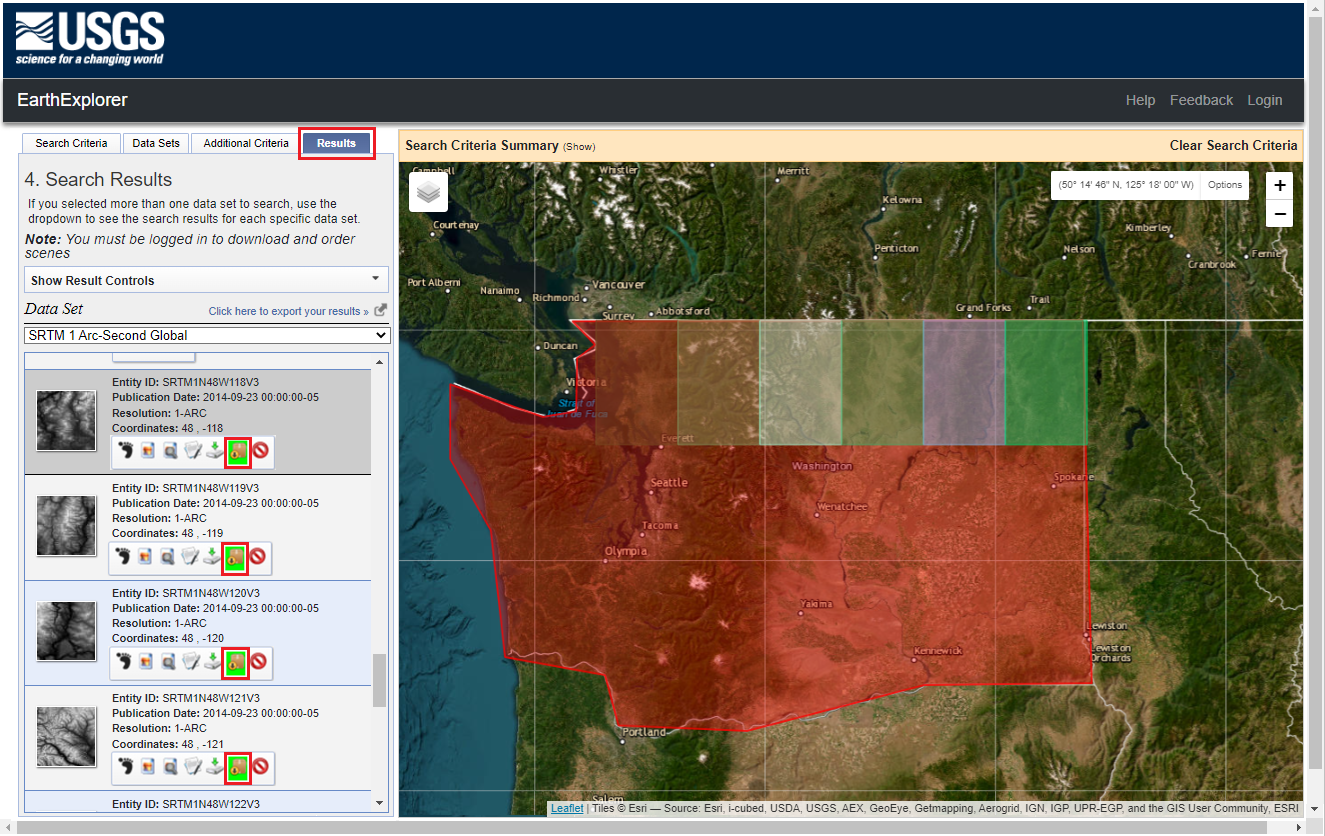Image resolution: width=1325 pixels, height=836 pixels.
Task: Show the Search Criteria Summary
Action: click(x=579, y=147)
